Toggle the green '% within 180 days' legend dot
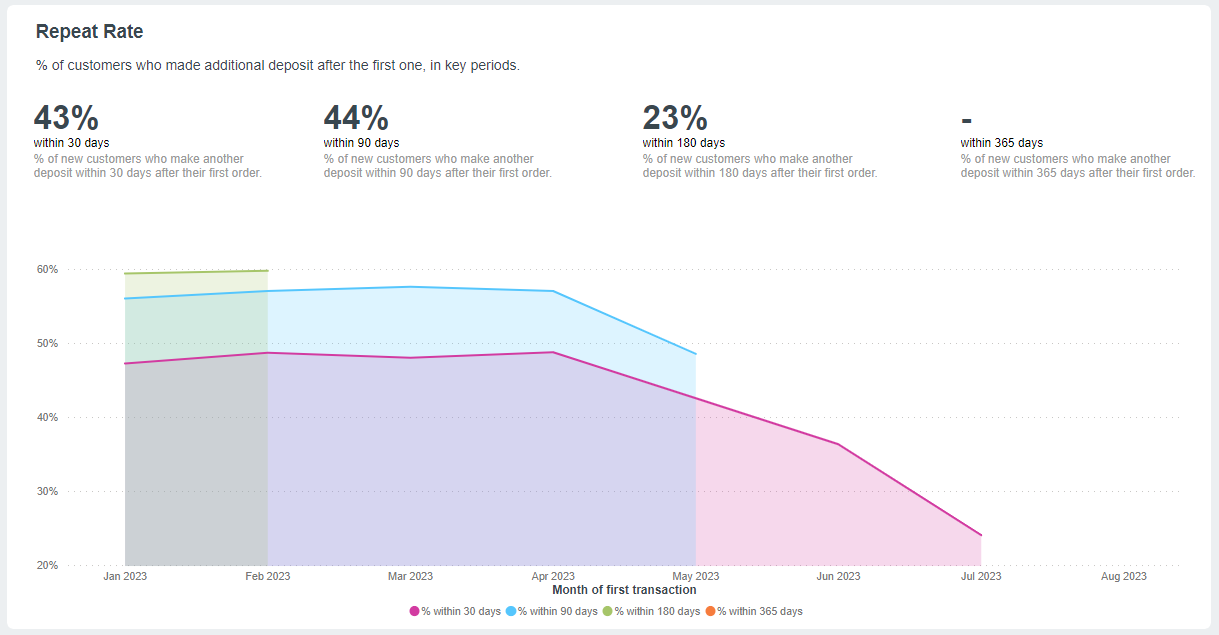 pos(608,611)
